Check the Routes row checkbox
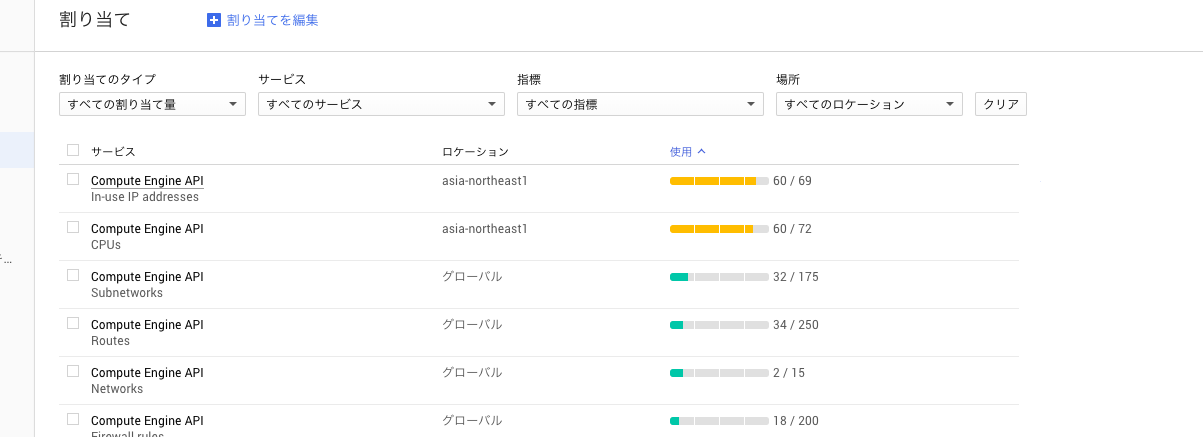 (73, 323)
